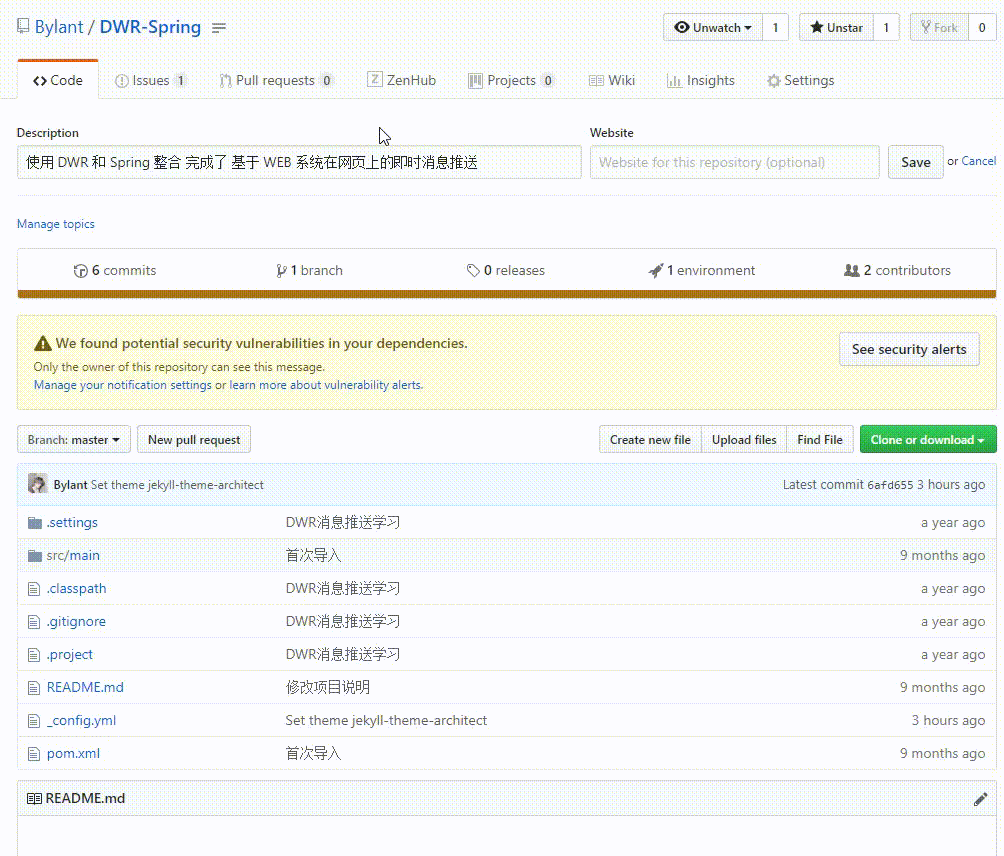1004x856 pixels.
Task: Open the Insights tab
Action: tap(701, 80)
